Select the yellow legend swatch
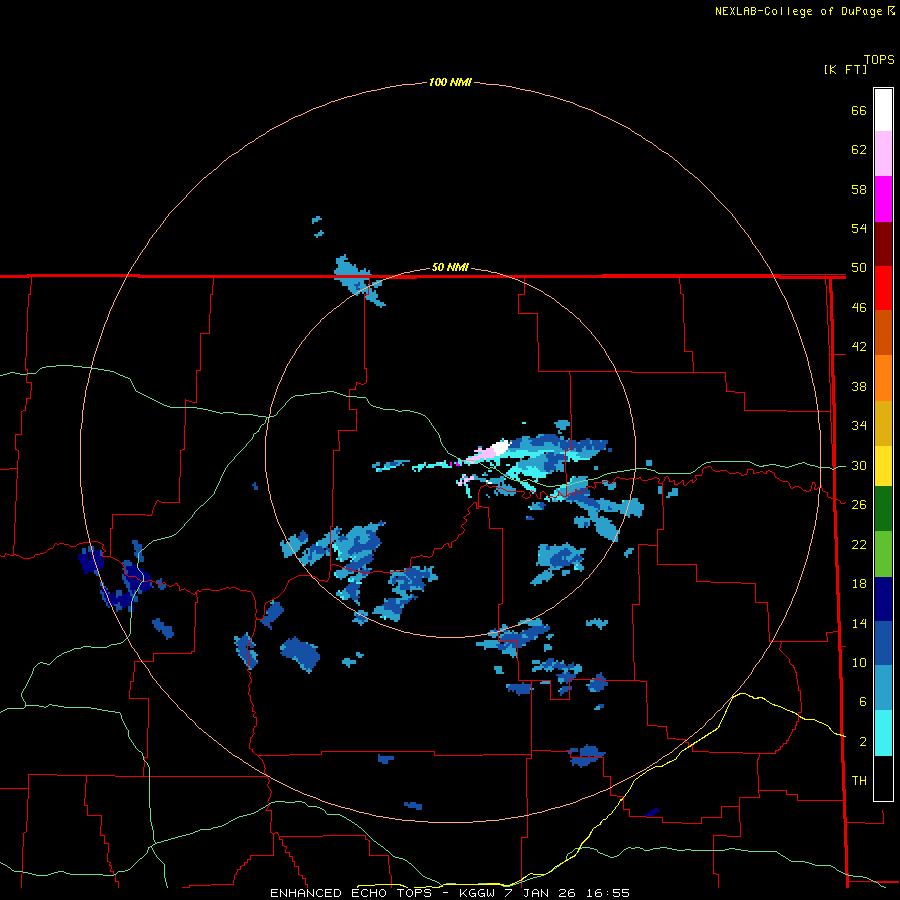The image size is (900, 900). coord(883,466)
